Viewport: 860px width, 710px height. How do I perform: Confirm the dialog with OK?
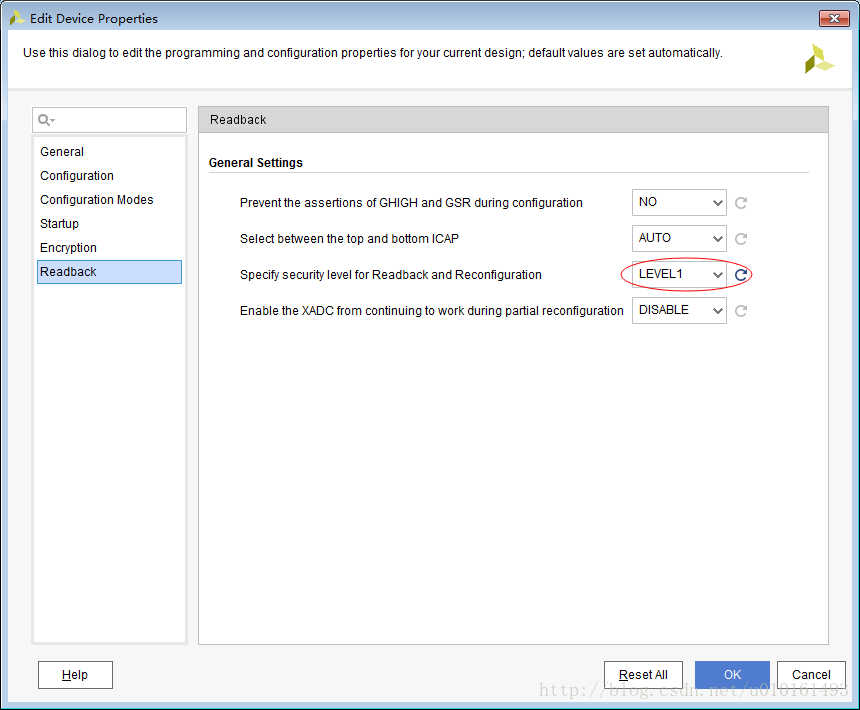(732, 675)
